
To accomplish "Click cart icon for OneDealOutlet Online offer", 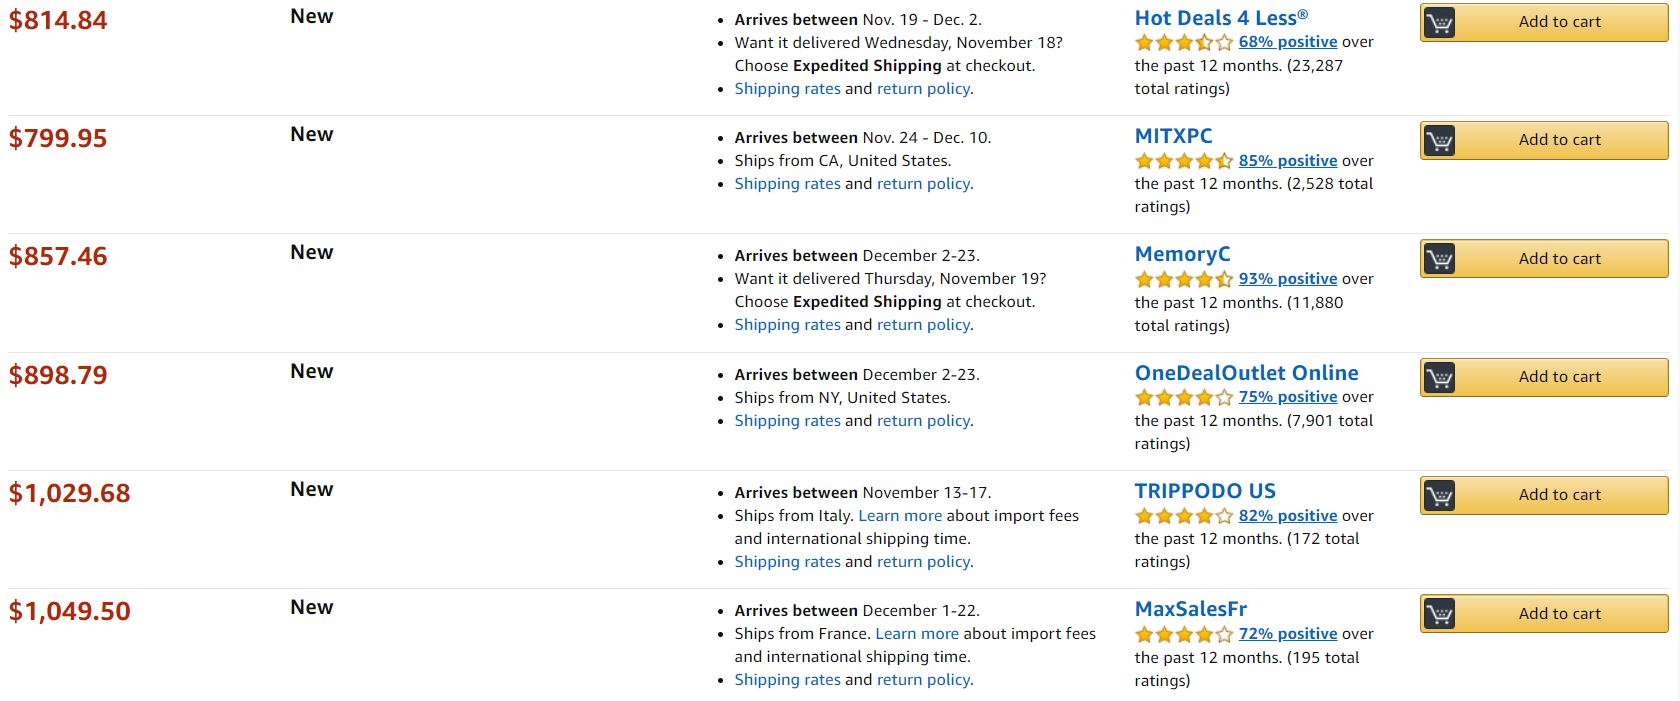I will pyautogui.click(x=1439, y=377).
